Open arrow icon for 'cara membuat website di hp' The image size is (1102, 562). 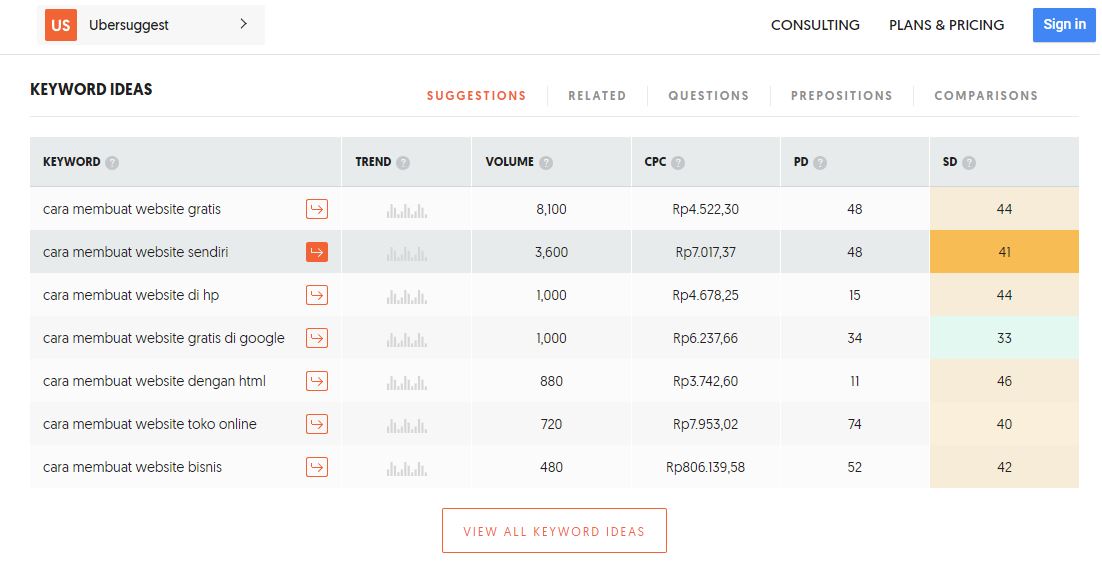tap(317, 295)
